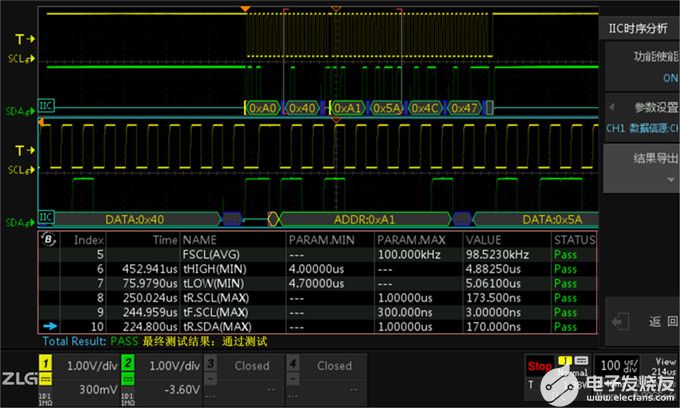Click the 0xA0 decoded packet
Viewport: 680px width, 408px height.
[262, 107]
